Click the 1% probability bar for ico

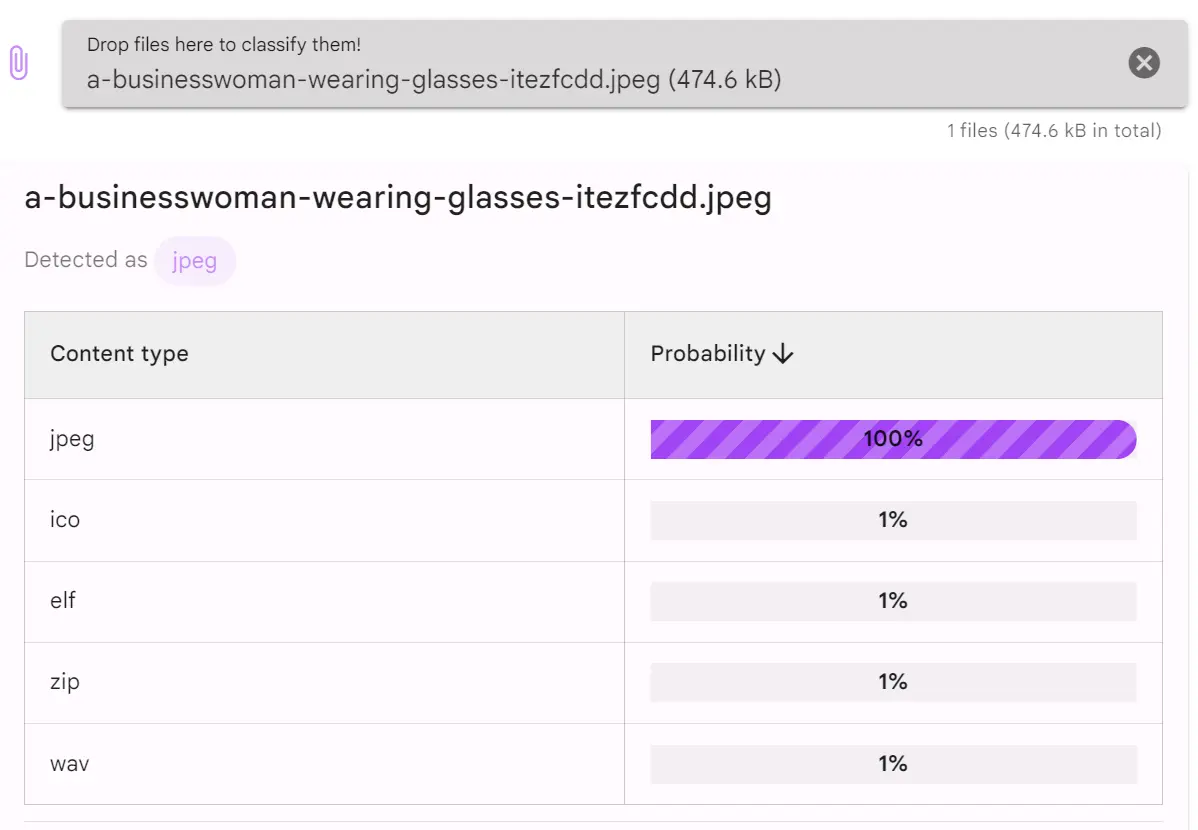(893, 520)
